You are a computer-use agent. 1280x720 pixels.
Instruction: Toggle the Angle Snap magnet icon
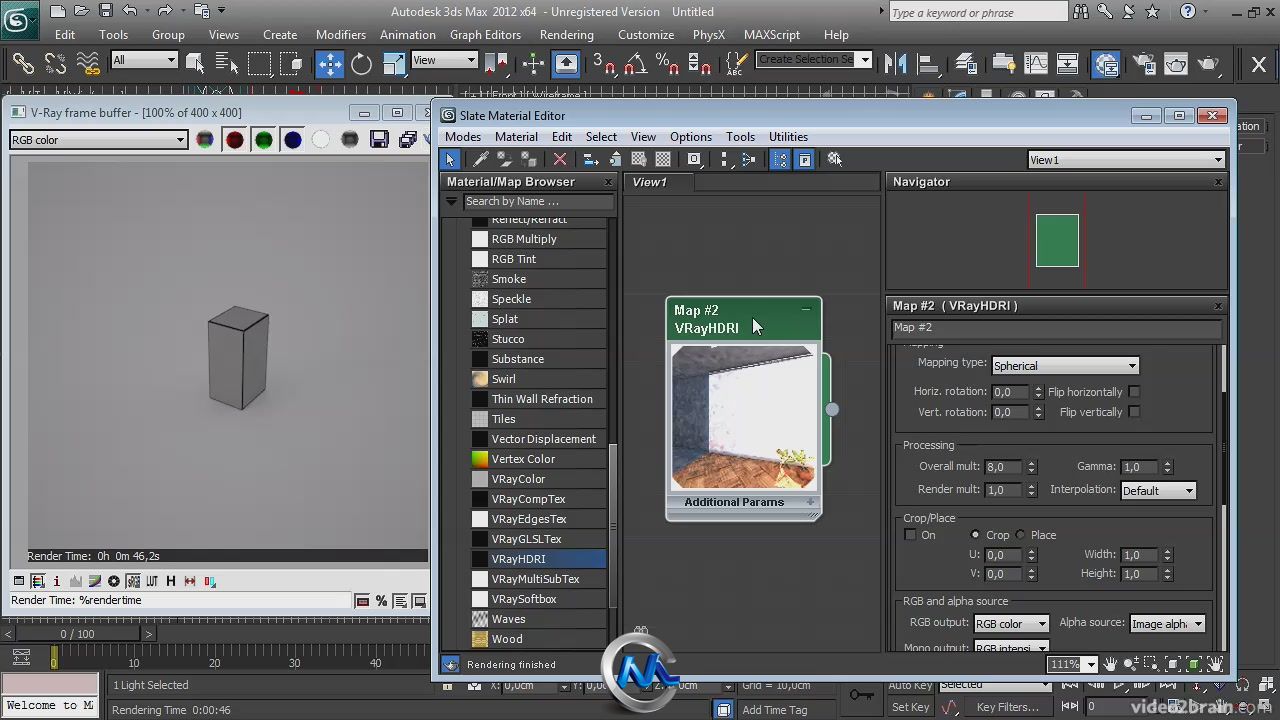[x=635, y=64]
